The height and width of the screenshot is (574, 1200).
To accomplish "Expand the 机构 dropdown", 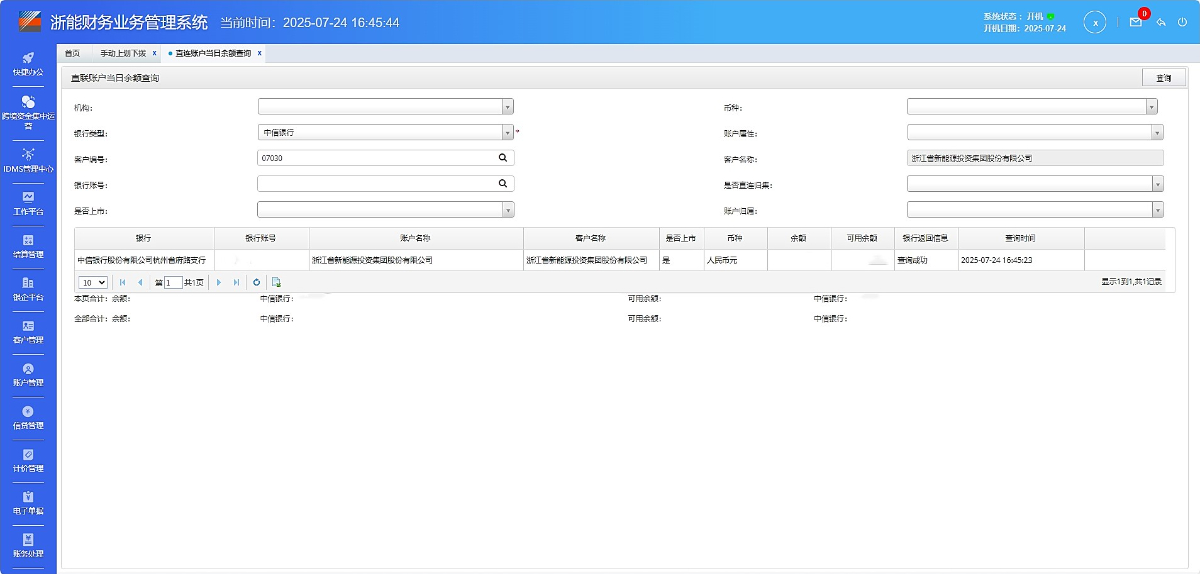I will pyautogui.click(x=507, y=106).
